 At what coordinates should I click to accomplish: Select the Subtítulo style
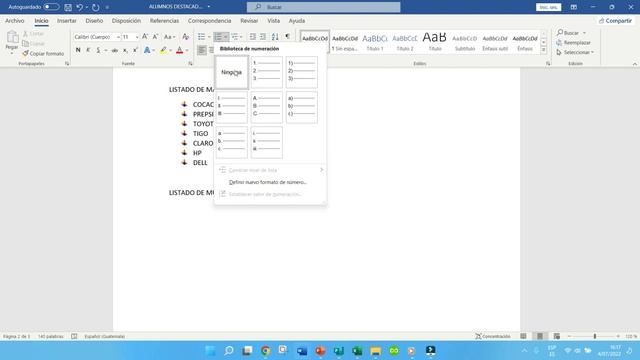coord(464,41)
